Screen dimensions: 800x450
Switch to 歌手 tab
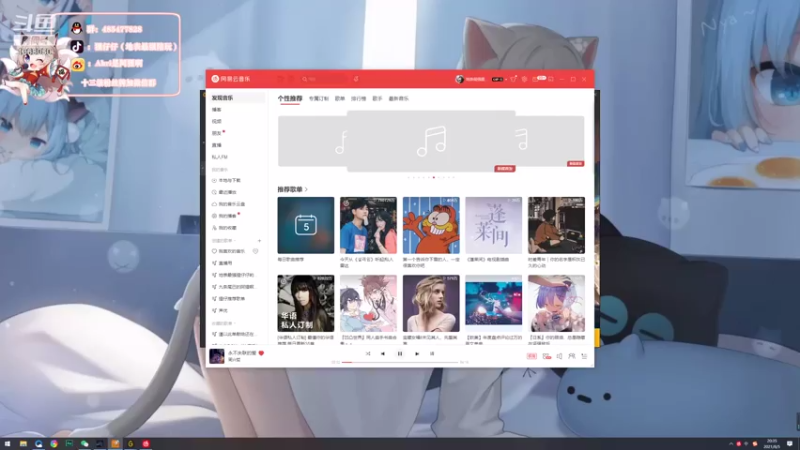click(x=377, y=98)
